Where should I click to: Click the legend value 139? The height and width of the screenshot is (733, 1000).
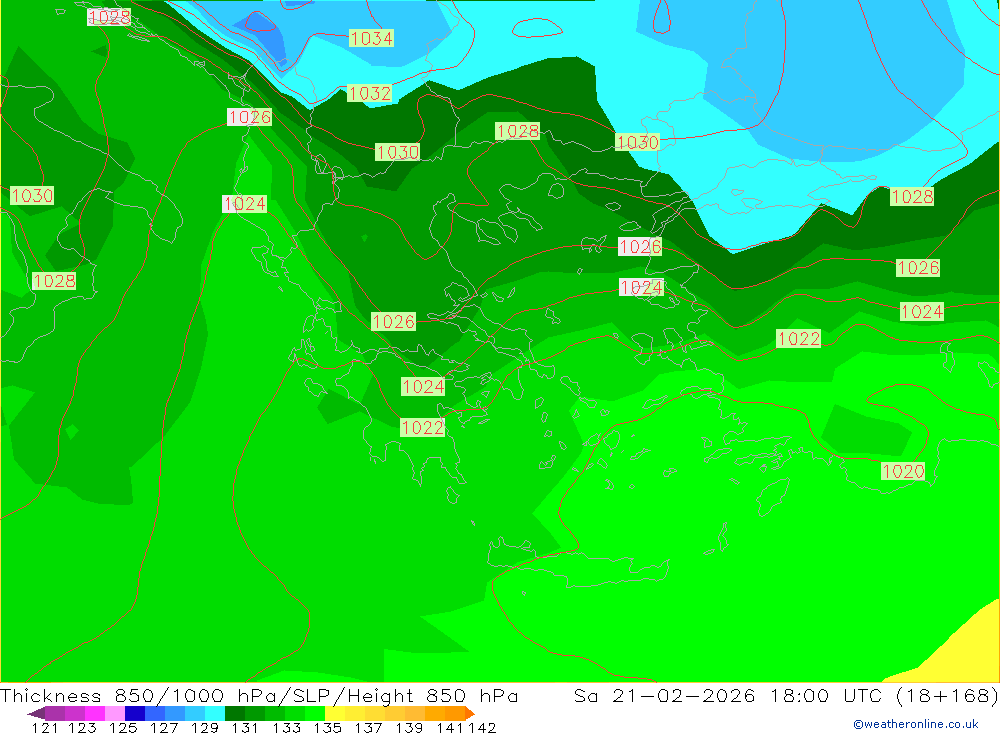point(409,728)
